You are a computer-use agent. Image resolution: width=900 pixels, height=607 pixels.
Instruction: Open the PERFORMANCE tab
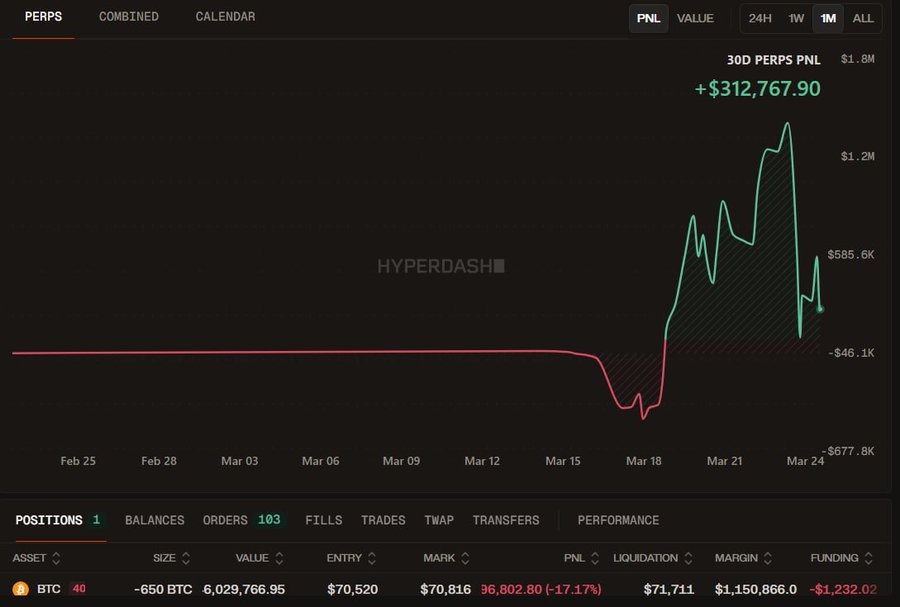[x=618, y=520]
